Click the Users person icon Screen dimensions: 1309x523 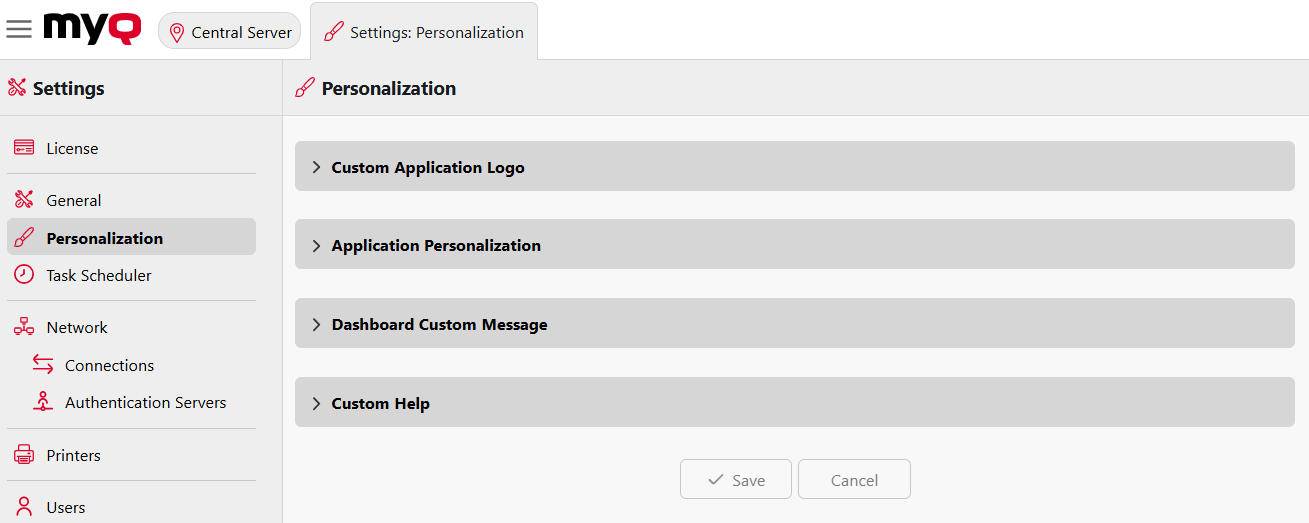pos(24,507)
